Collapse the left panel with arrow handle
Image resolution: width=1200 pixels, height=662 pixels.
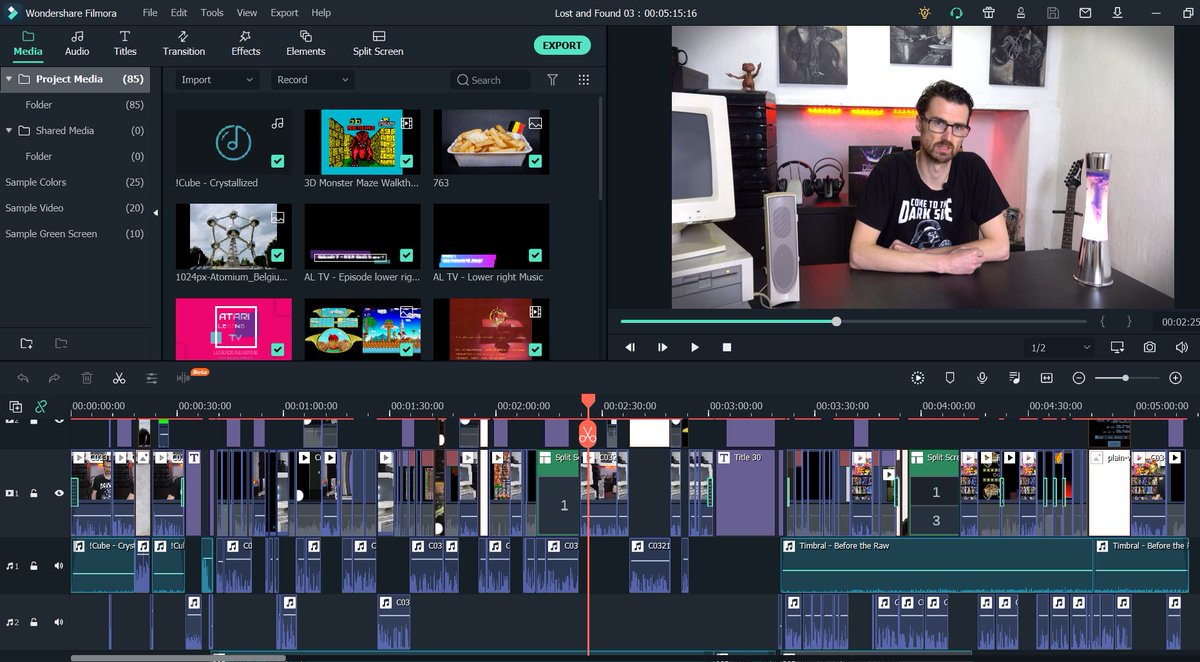155,212
